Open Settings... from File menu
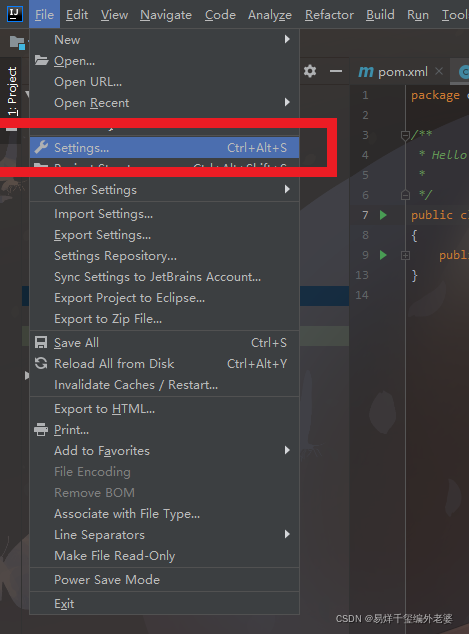469x634 pixels. (165, 148)
